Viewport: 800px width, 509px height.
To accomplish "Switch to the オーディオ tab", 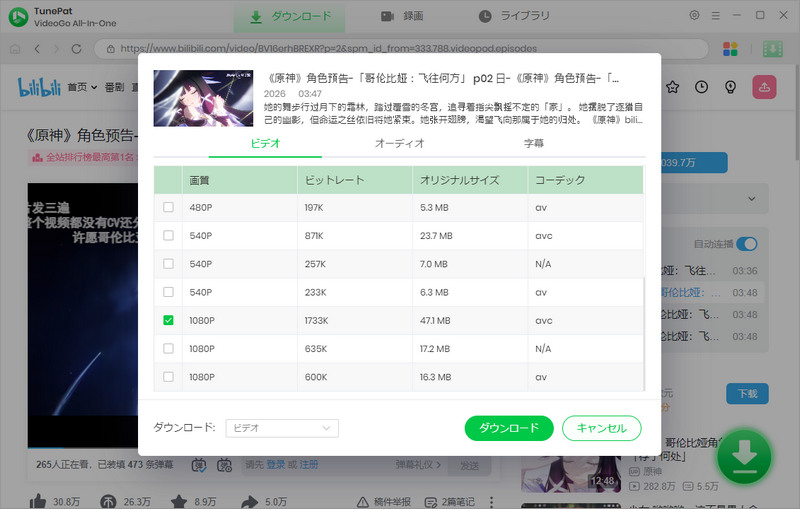I will (399, 143).
